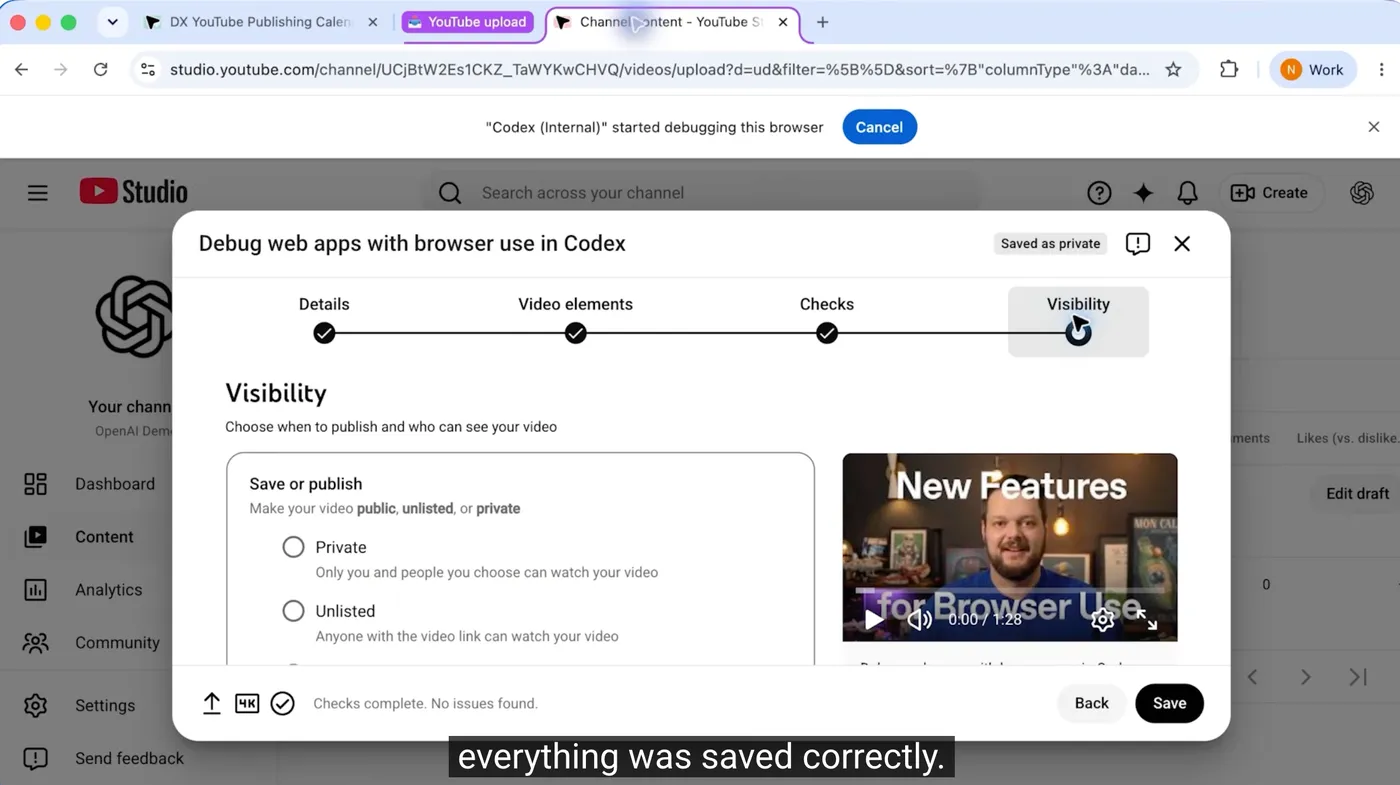Open the Work profile menu

[x=1314, y=69]
